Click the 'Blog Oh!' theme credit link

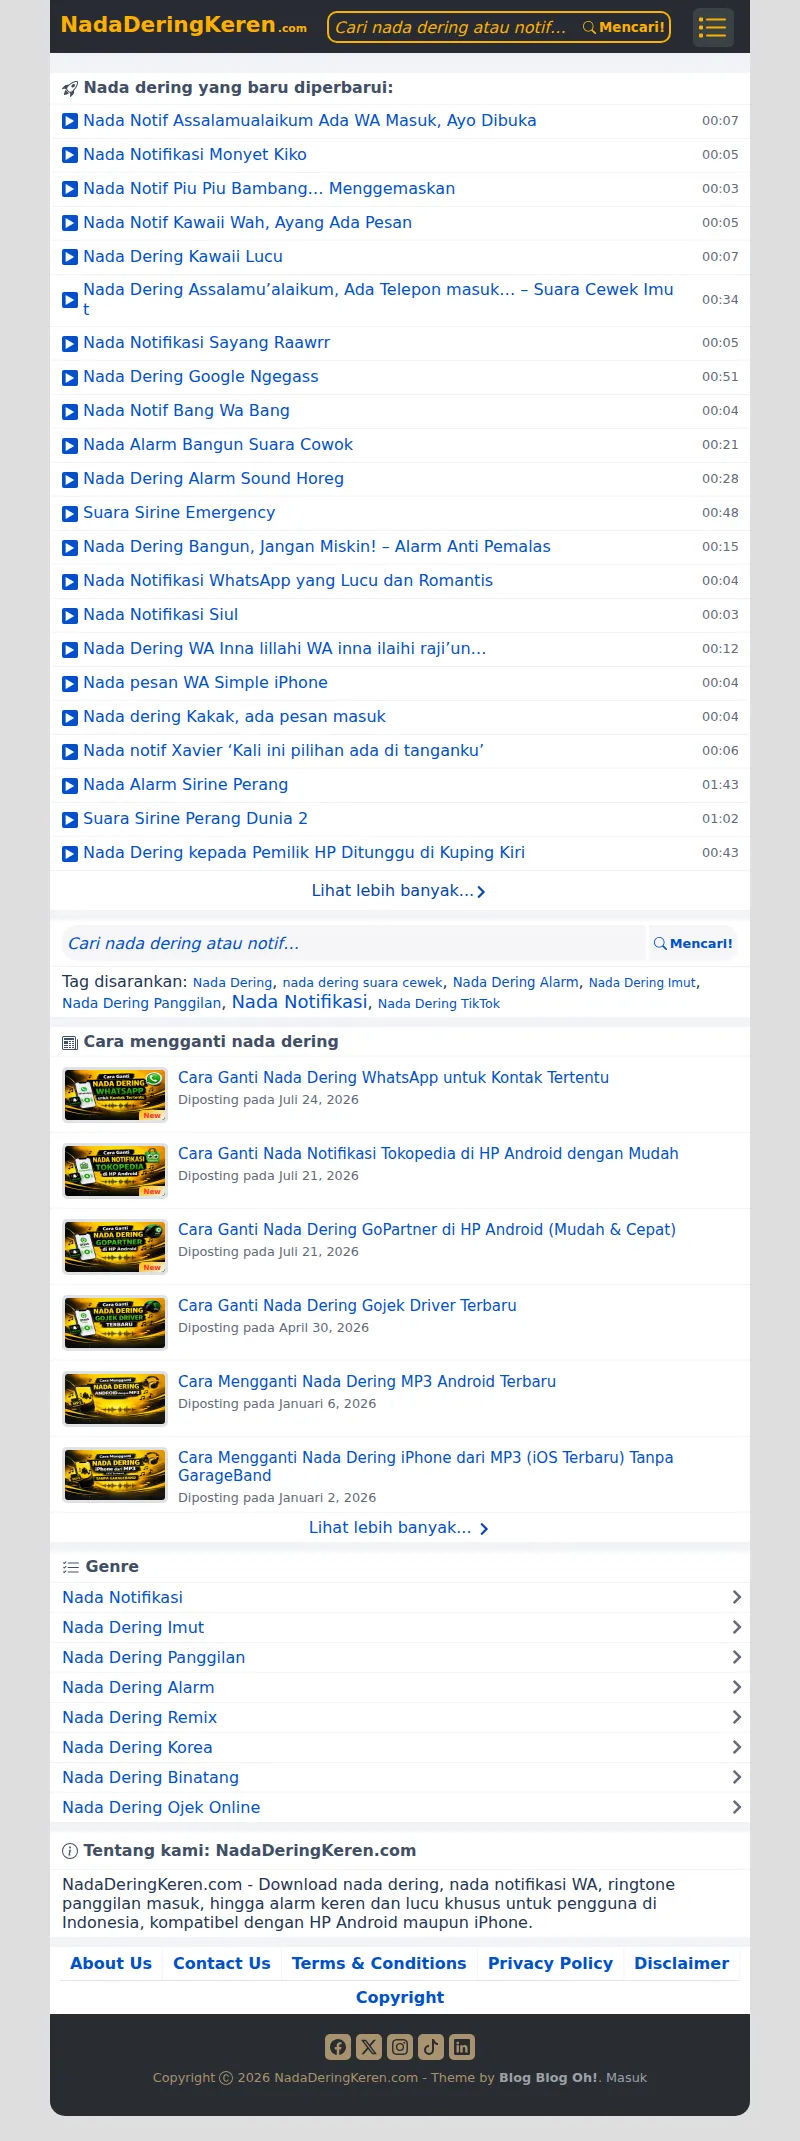(548, 2077)
